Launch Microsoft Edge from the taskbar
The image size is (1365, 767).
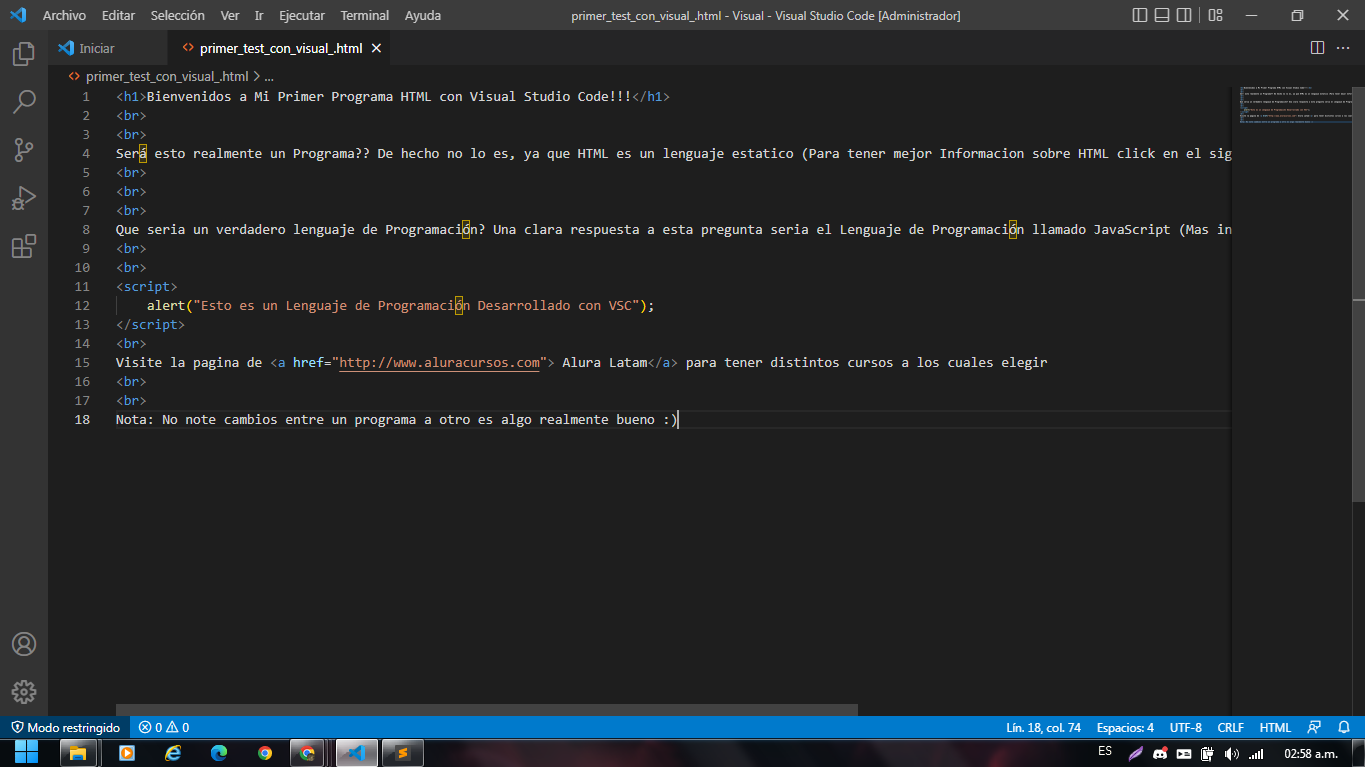219,753
